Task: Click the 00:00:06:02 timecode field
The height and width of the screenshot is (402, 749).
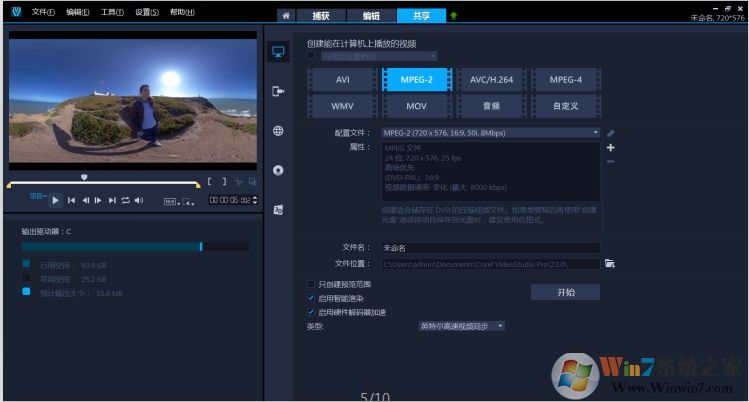Action: point(230,200)
